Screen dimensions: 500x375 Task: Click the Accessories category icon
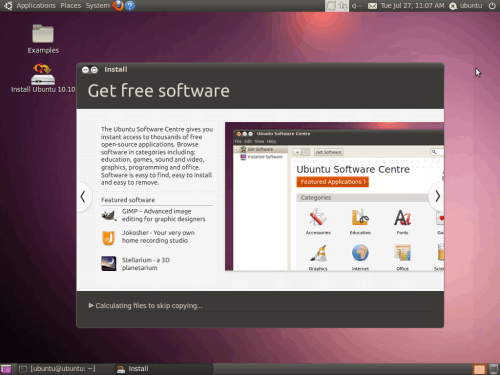pyautogui.click(x=318, y=218)
